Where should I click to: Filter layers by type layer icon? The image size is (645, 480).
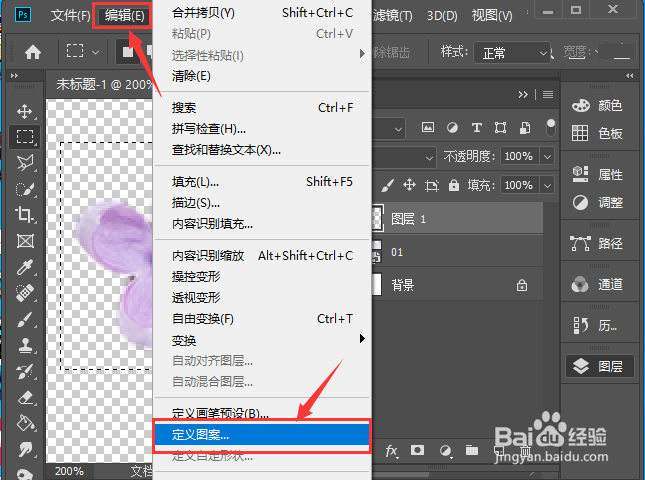(476, 128)
